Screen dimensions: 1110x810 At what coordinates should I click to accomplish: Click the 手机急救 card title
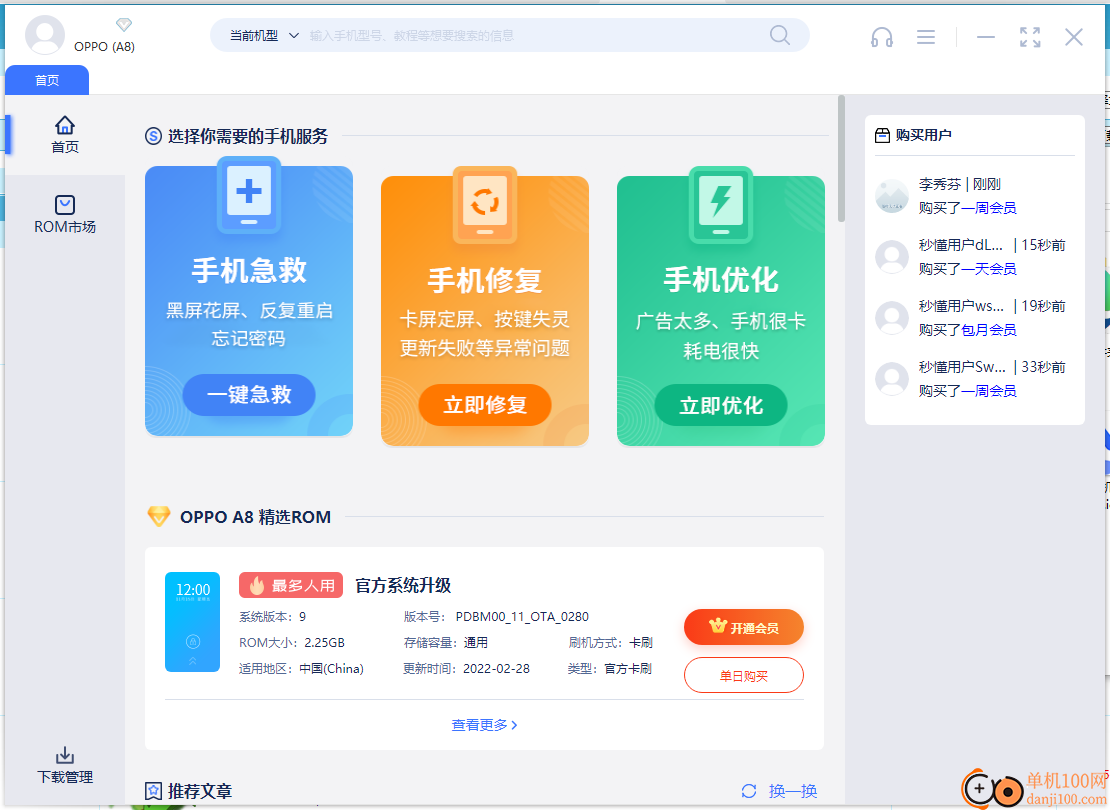click(248, 270)
